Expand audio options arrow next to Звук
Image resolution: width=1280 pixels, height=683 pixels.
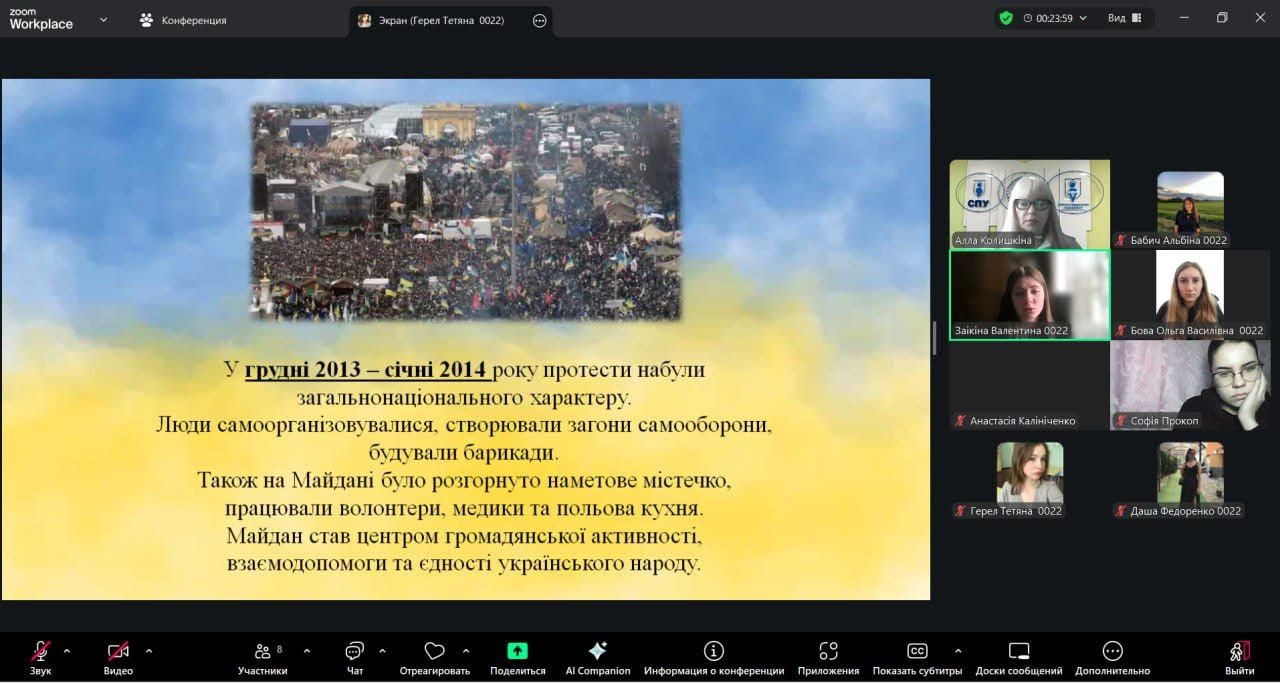click(x=67, y=651)
